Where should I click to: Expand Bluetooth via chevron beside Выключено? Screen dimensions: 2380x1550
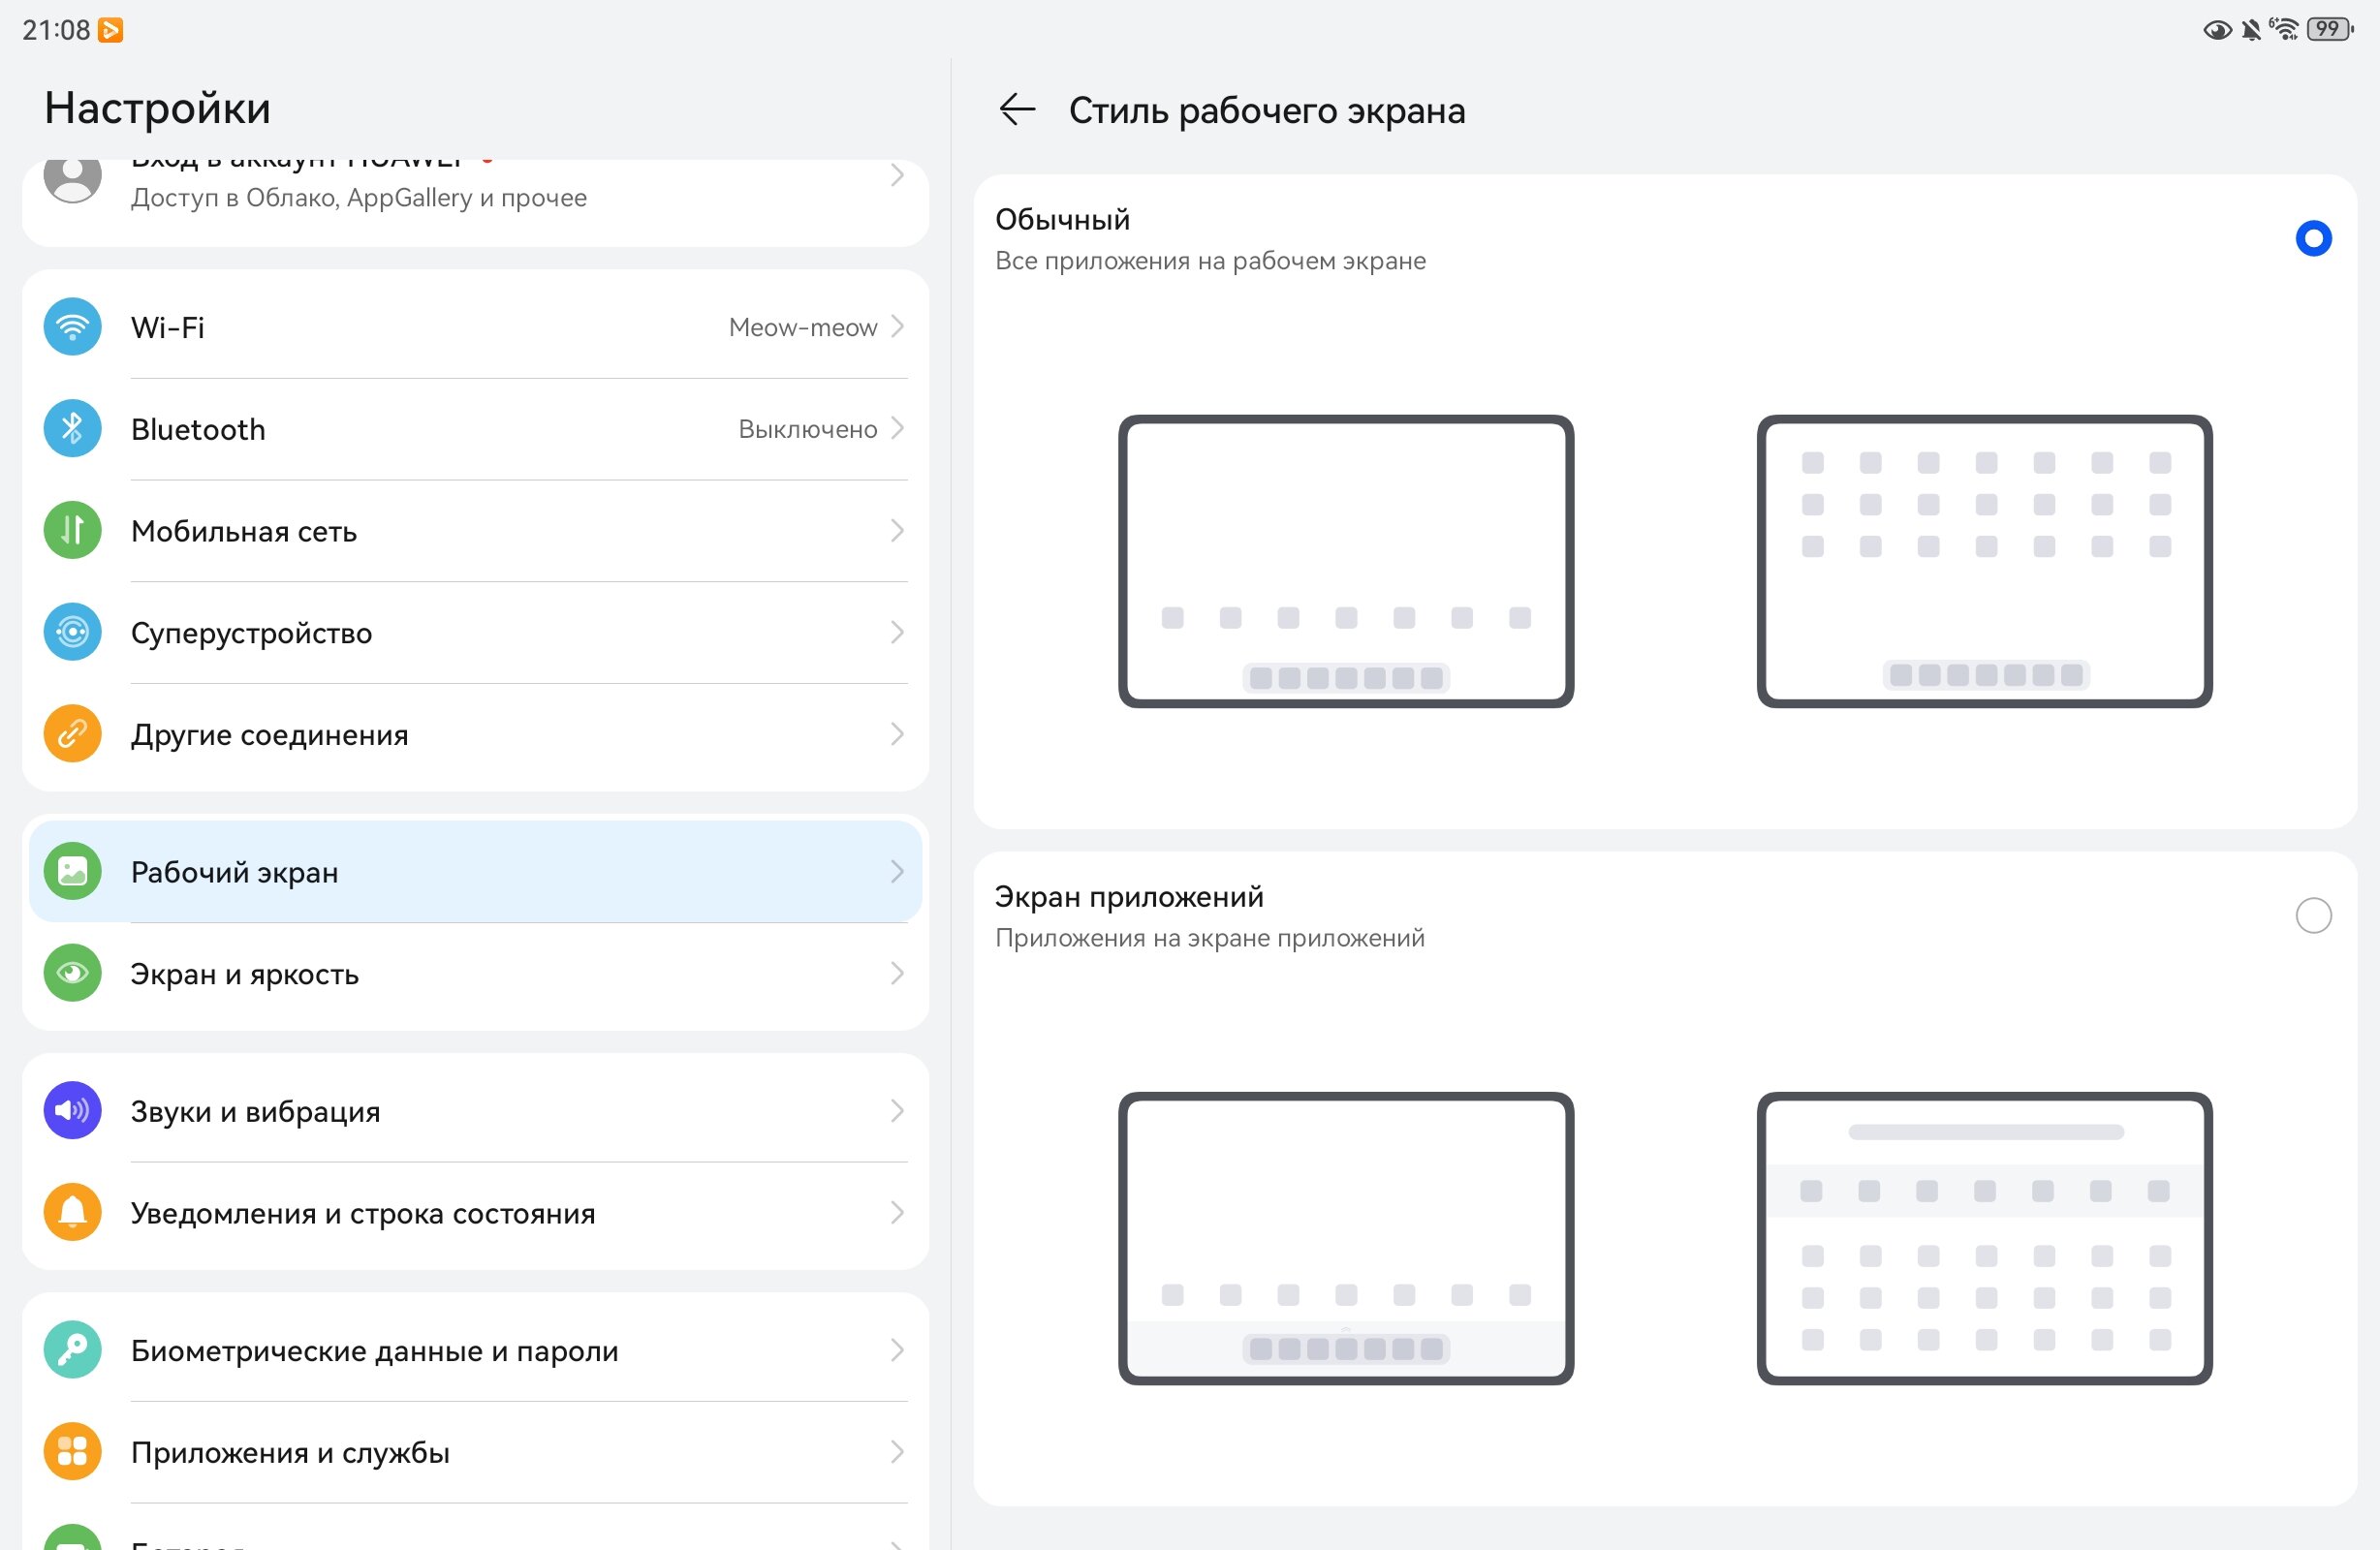pos(897,429)
